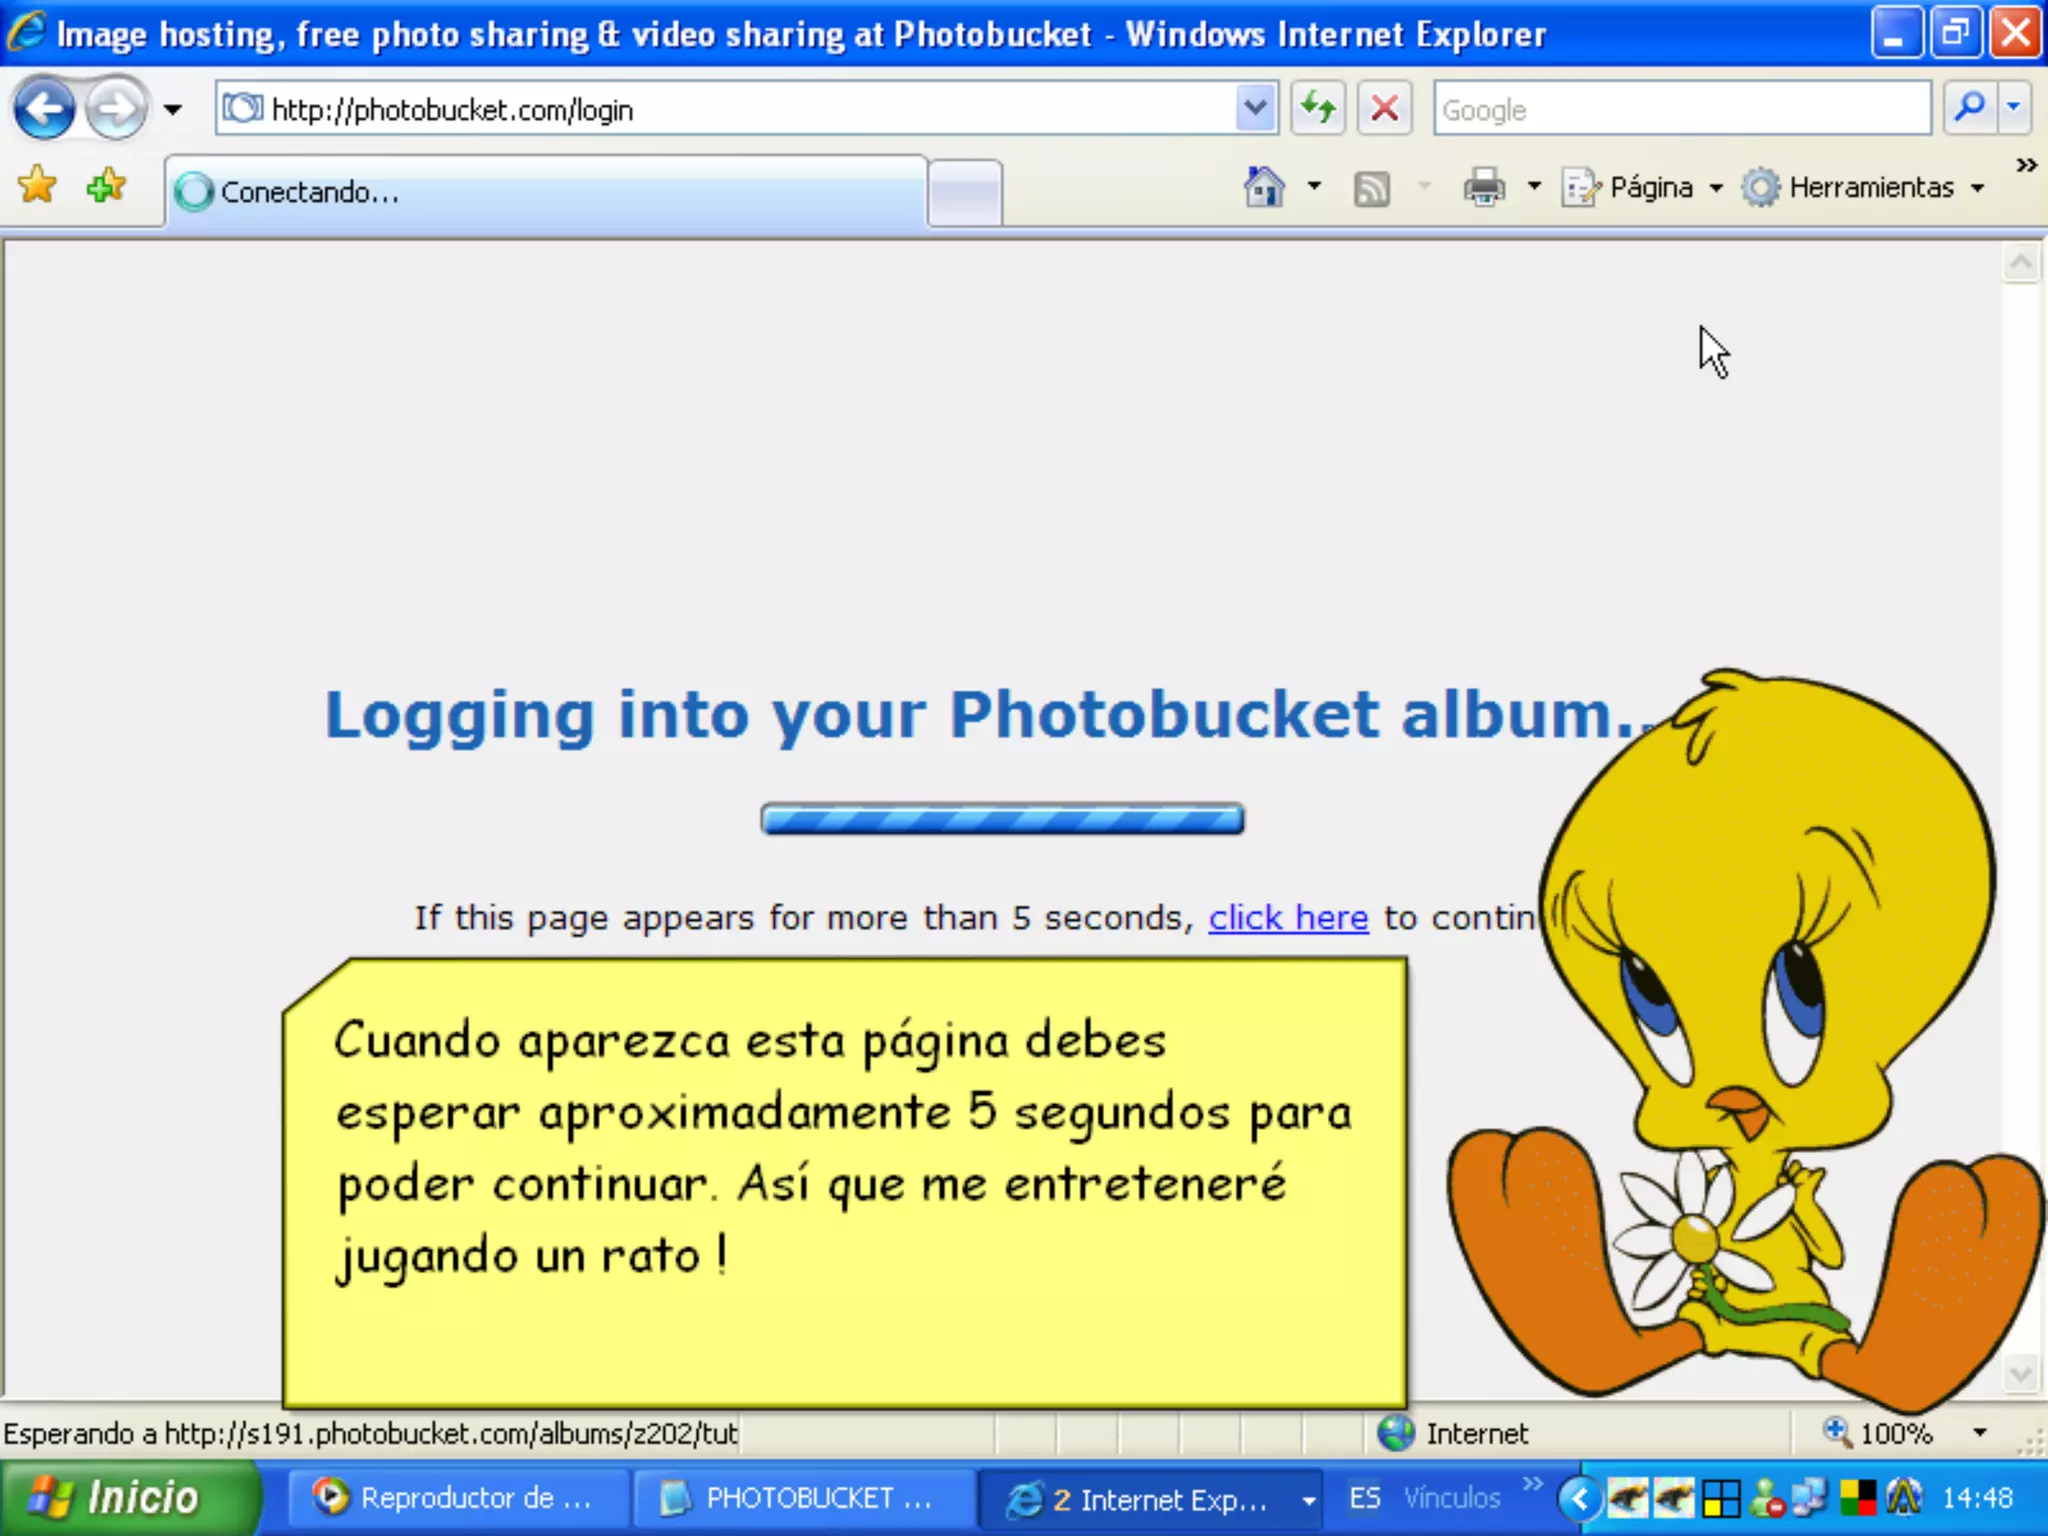Click the 'click here' link
The width and height of the screenshot is (2048, 1536).
[x=1288, y=917]
